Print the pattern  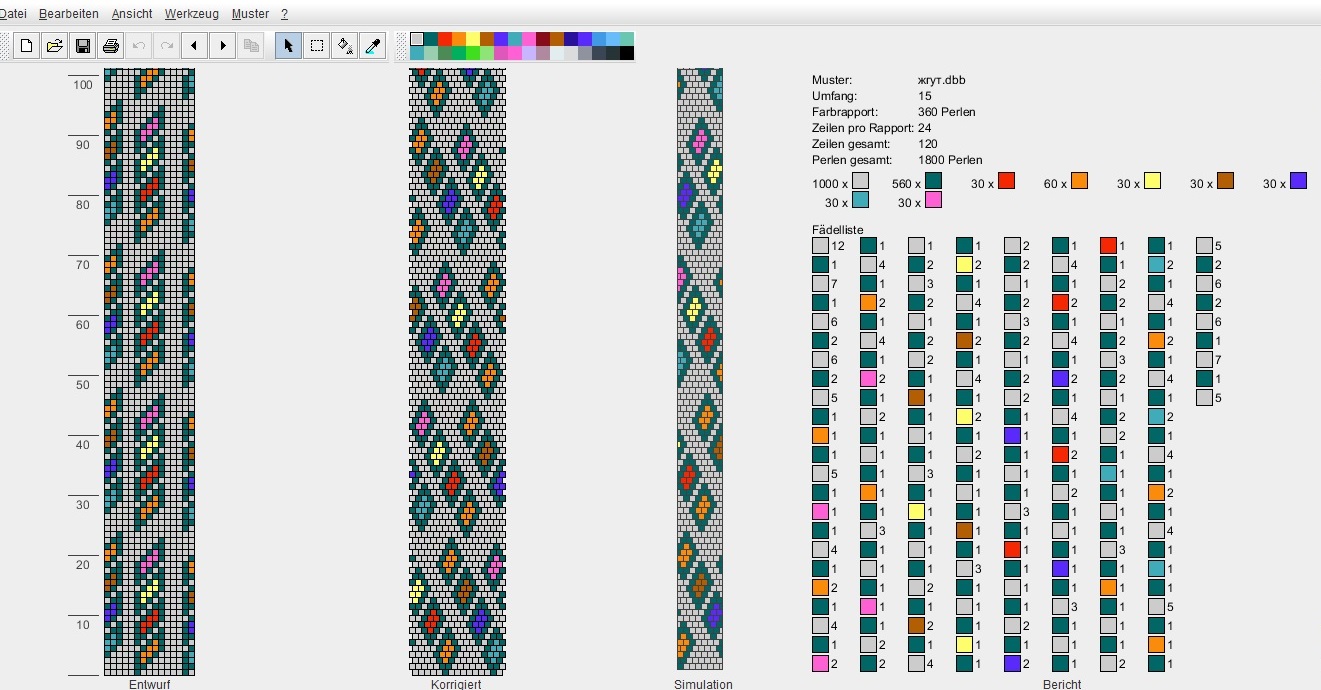click(x=110, y=45)
